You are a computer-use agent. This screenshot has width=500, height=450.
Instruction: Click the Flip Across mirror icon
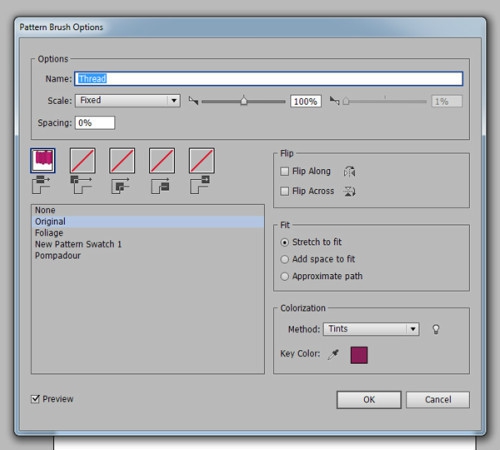349,191
